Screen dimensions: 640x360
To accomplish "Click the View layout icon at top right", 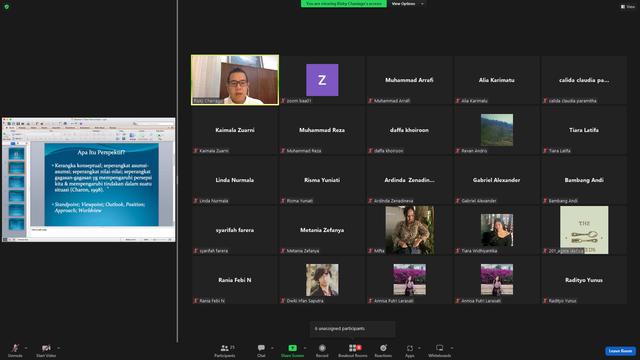I will (x=623, y=7).
